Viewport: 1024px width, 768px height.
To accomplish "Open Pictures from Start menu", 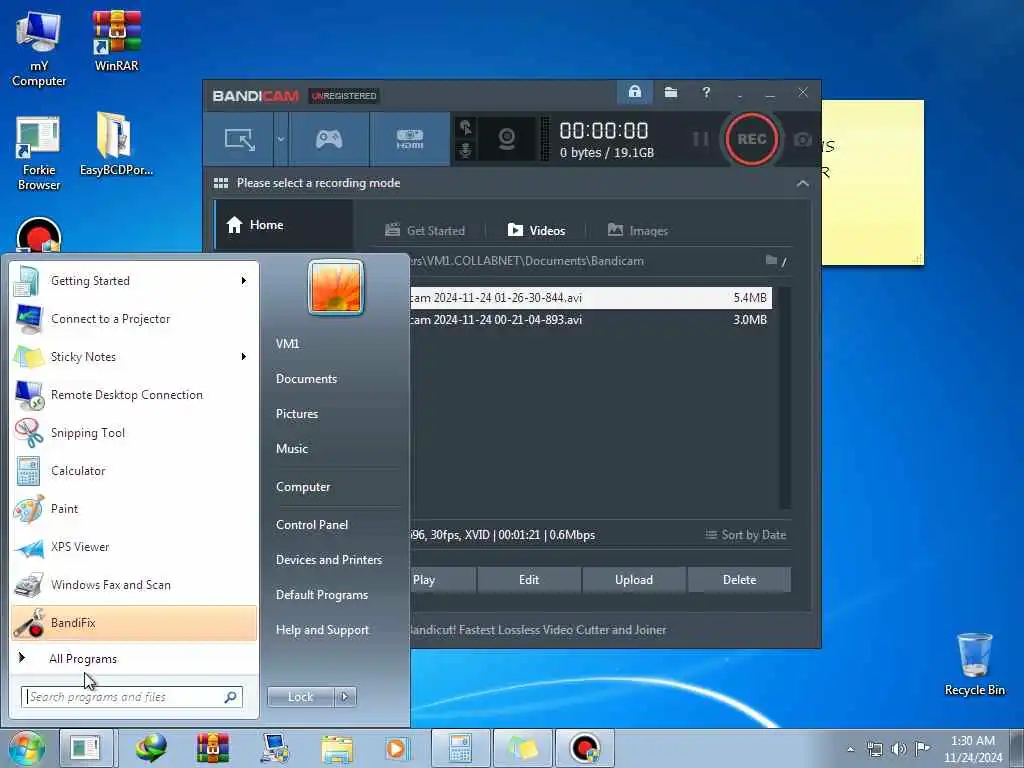I will pyautogui.click(x=297, y=414).
